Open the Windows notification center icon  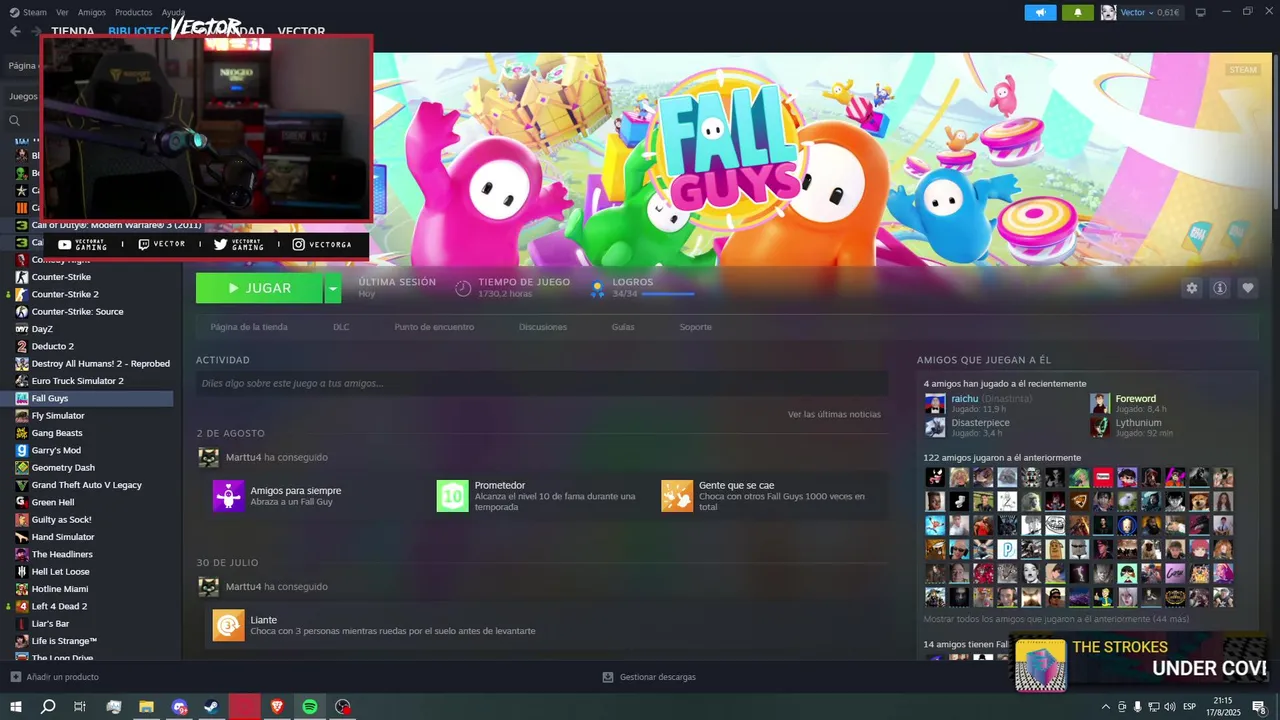pos(1259,707)
